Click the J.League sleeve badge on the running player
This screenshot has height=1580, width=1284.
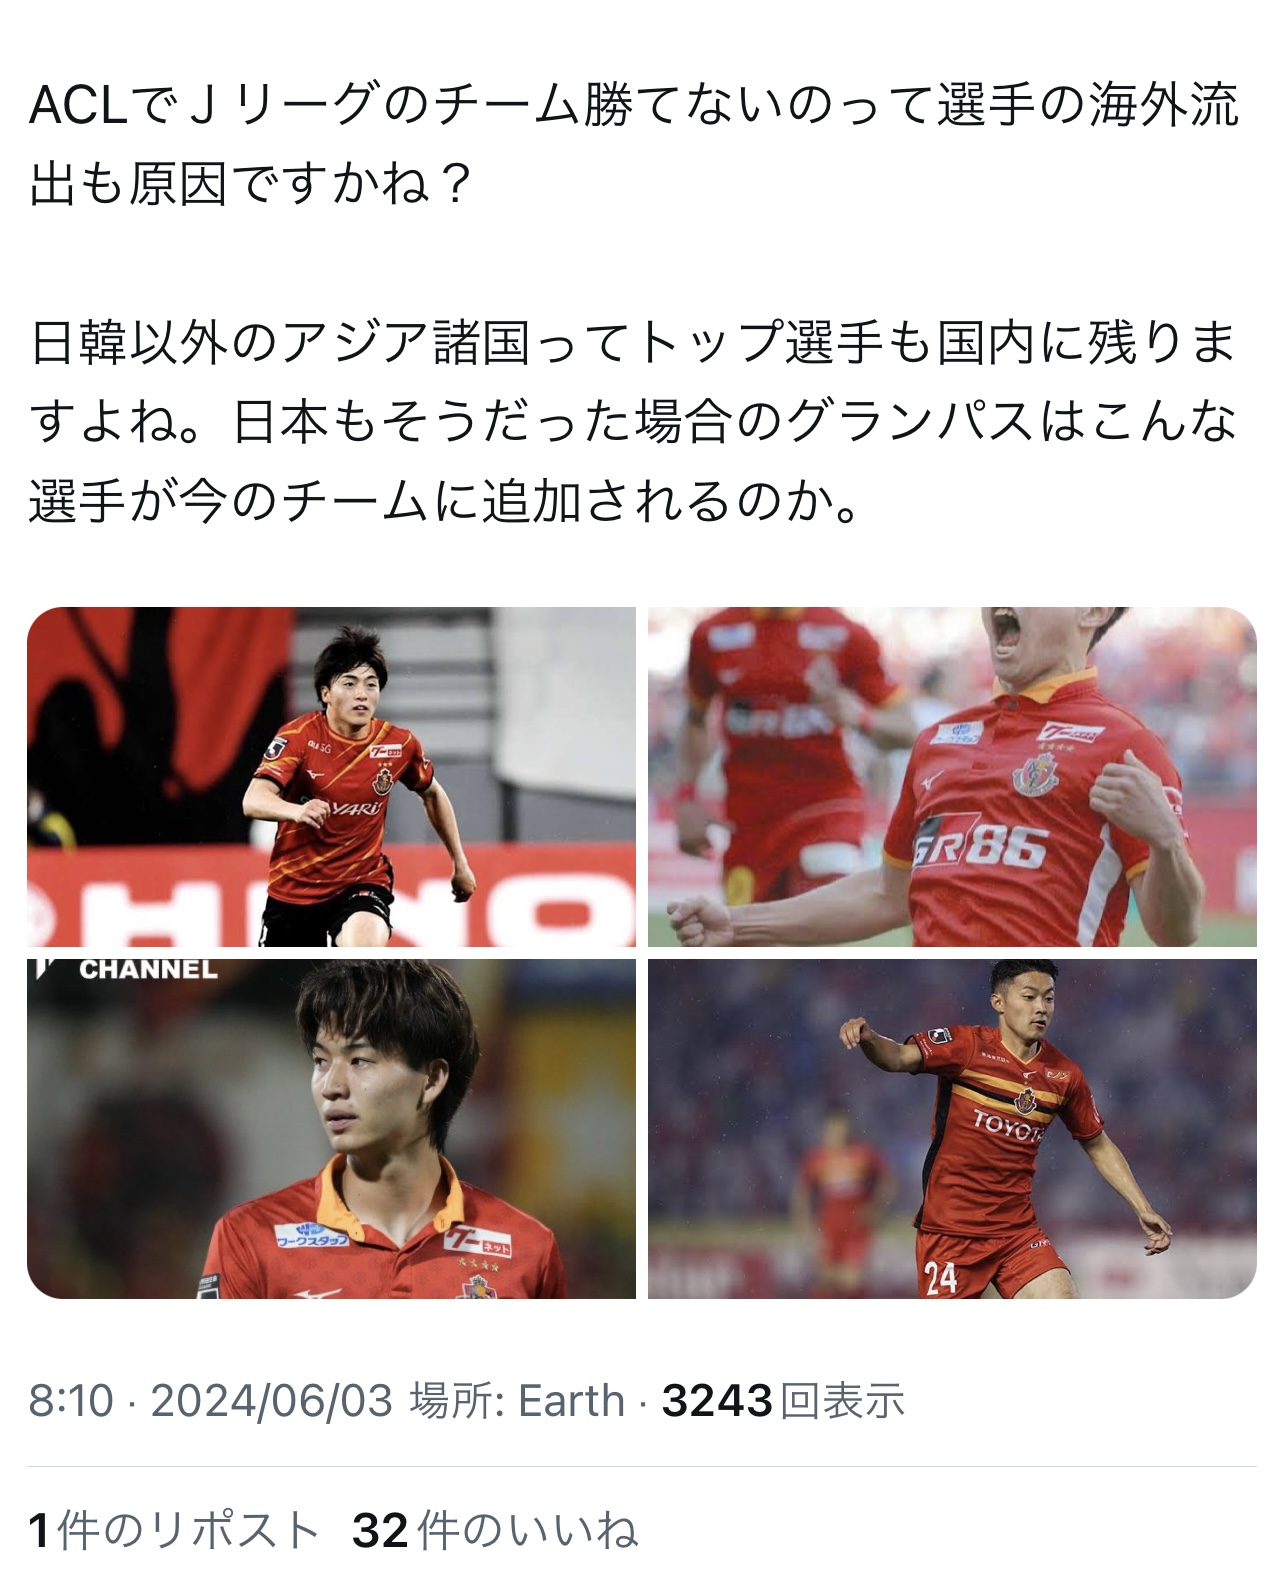275,747
